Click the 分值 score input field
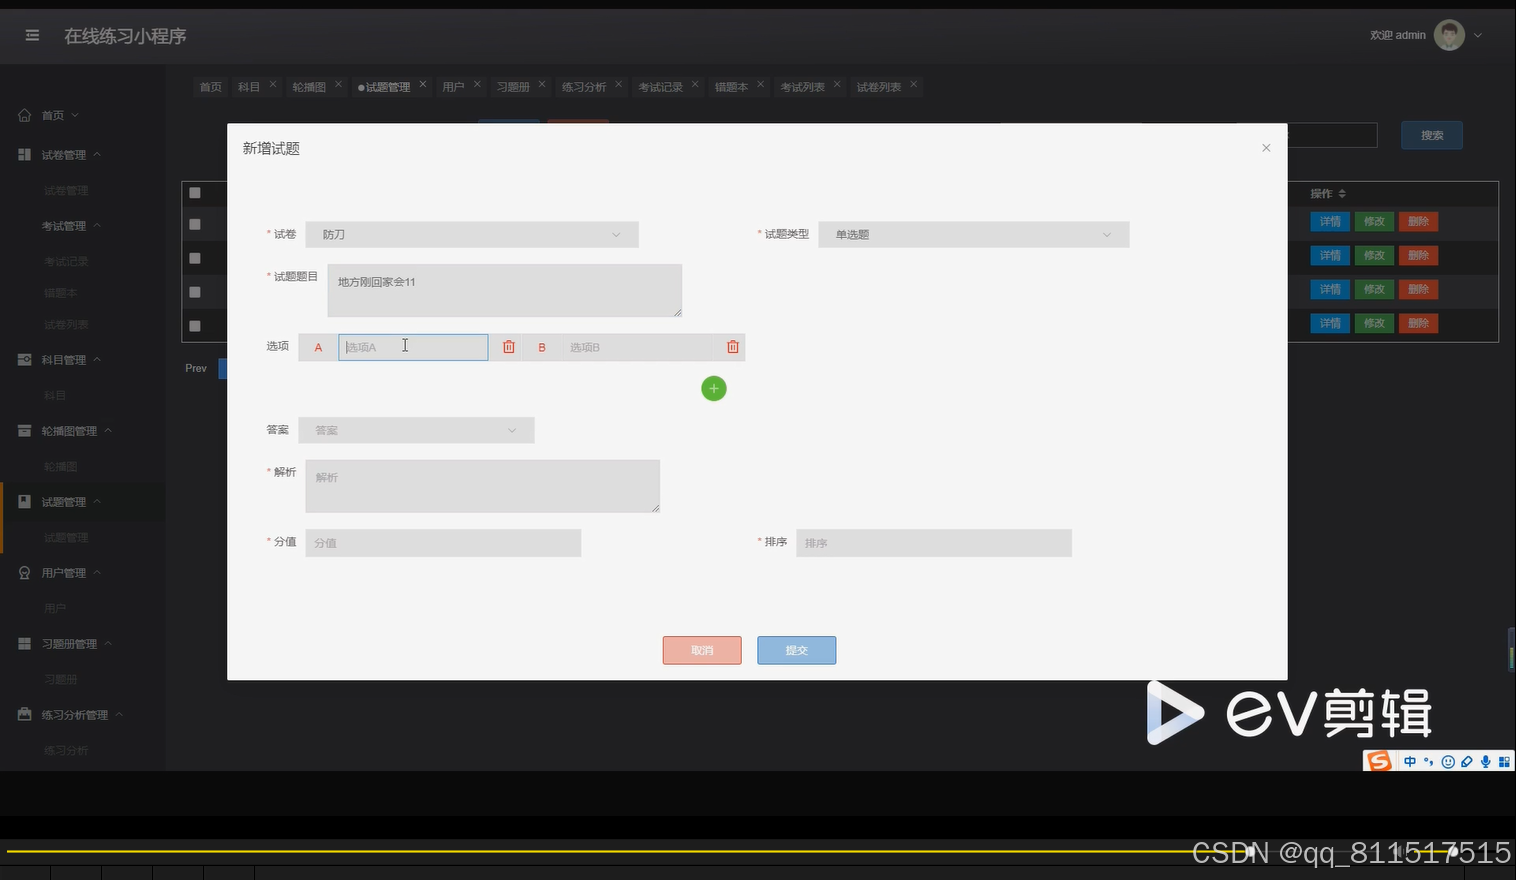Viewport: 1516px width, 880px height. (443, 543)
